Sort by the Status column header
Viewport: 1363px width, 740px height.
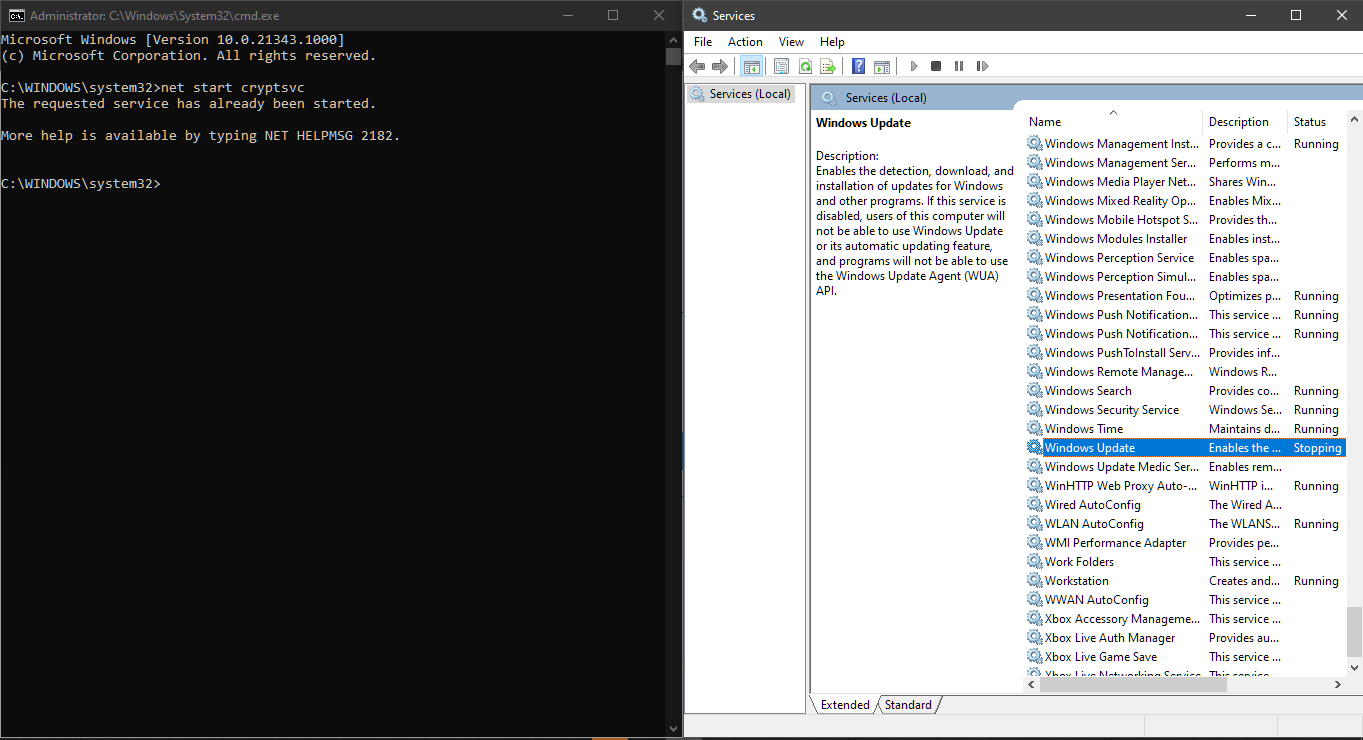(x=1316, y=122)
